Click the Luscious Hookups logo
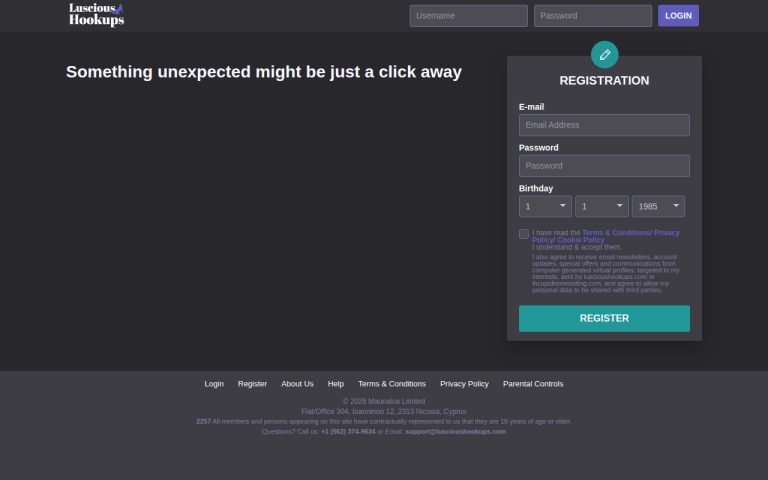The image size is (768, 480). 96,15
